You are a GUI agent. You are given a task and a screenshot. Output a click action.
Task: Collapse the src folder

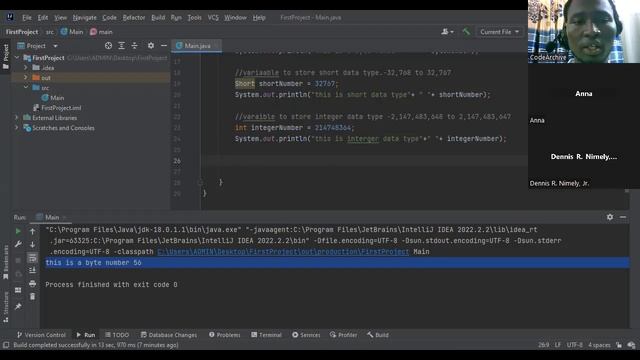coord(26,88)
